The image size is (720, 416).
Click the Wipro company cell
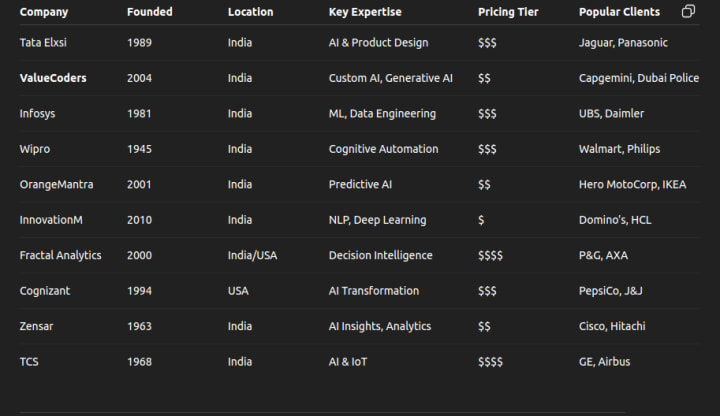tap(35, 149)
